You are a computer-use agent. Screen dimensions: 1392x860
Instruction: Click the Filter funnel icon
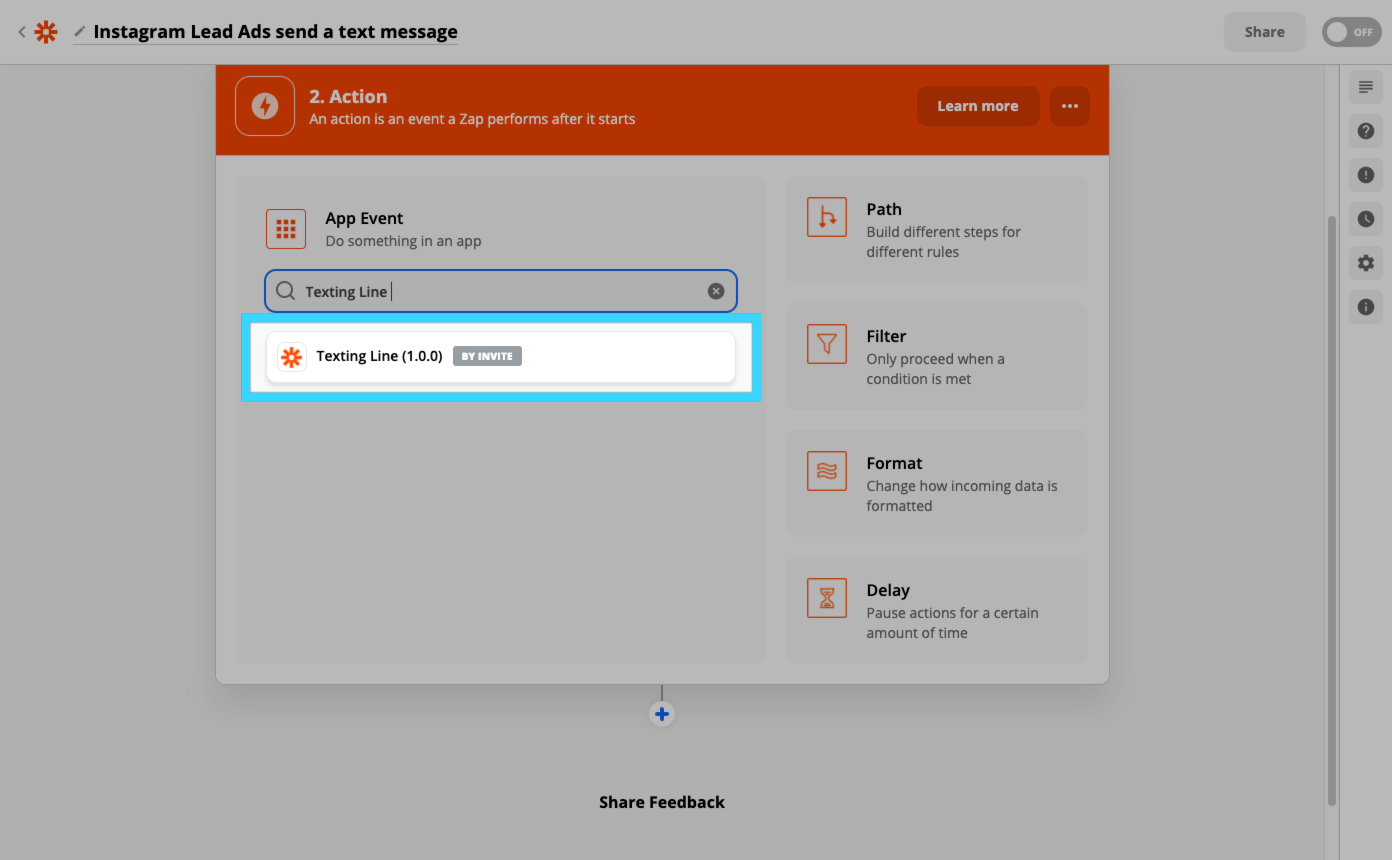click(826, 344)
